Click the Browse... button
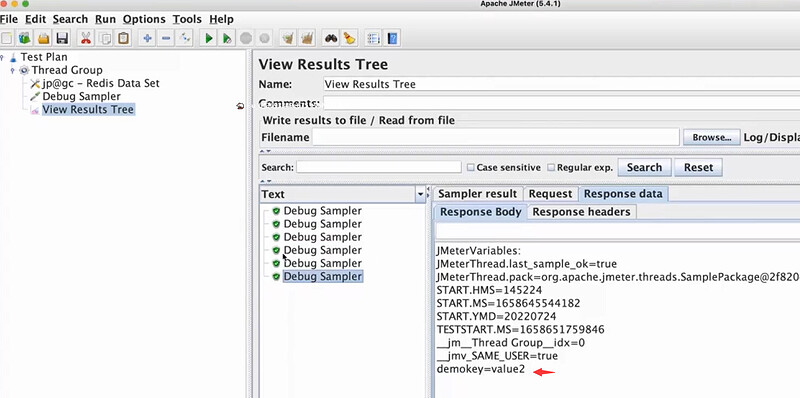800x398 pixels. point(711,137)
